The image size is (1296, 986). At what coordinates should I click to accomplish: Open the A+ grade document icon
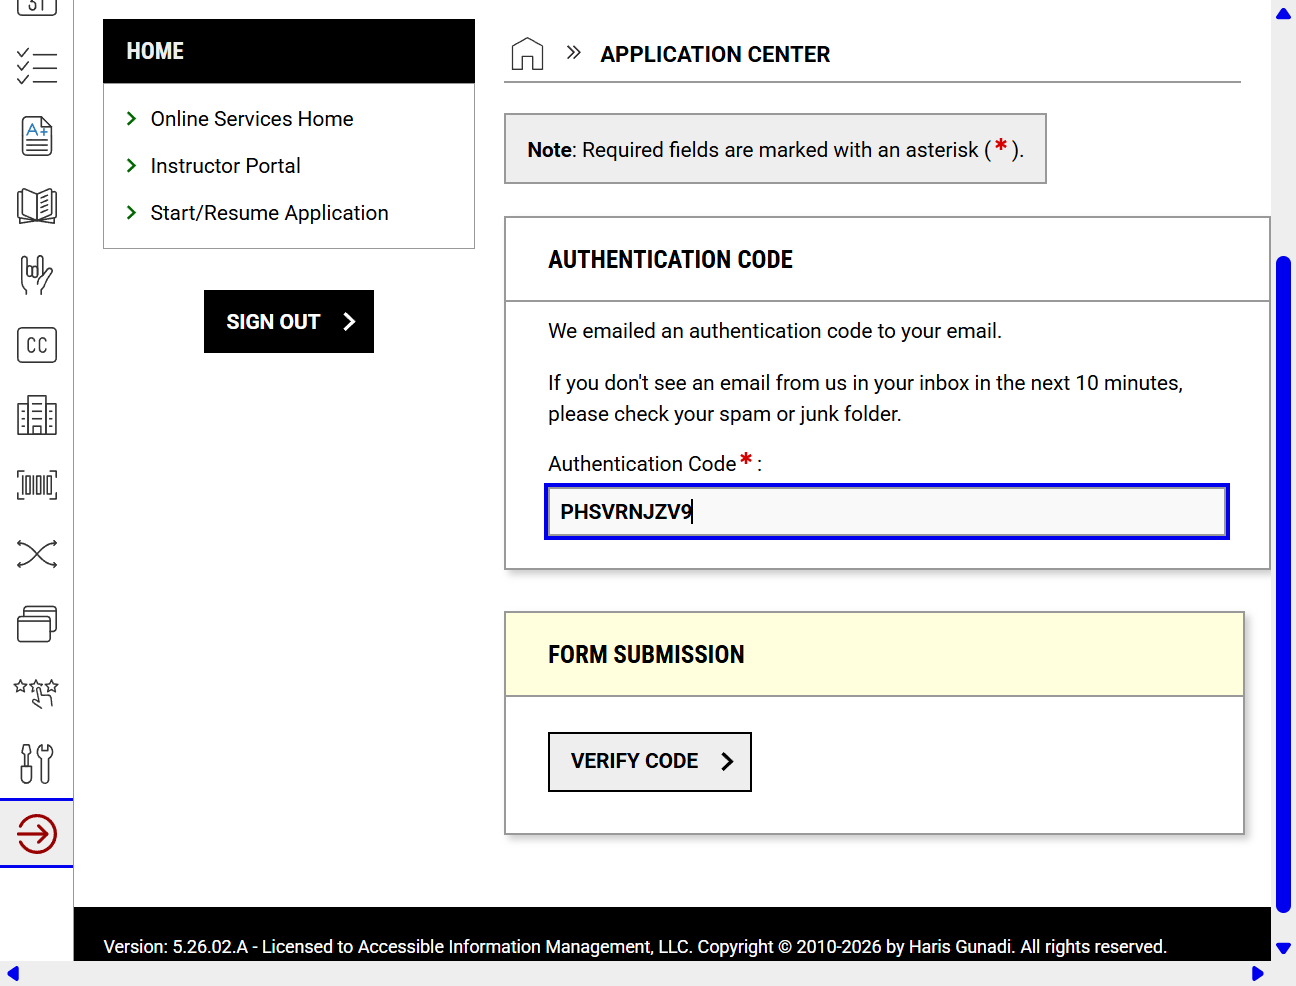37,136
